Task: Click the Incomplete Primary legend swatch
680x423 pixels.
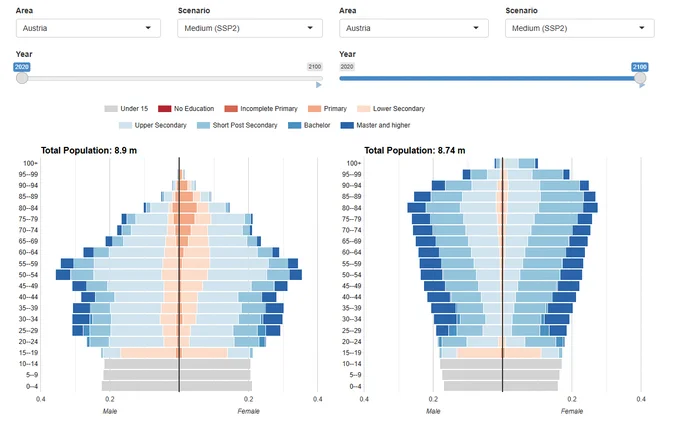Action: [x=231, y=108]
